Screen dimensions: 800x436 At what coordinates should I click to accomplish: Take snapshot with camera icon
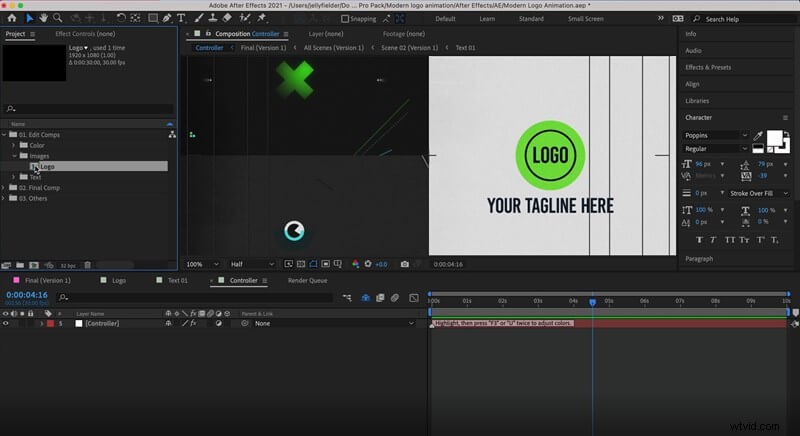pyautogui.click(x=405, y=264)
